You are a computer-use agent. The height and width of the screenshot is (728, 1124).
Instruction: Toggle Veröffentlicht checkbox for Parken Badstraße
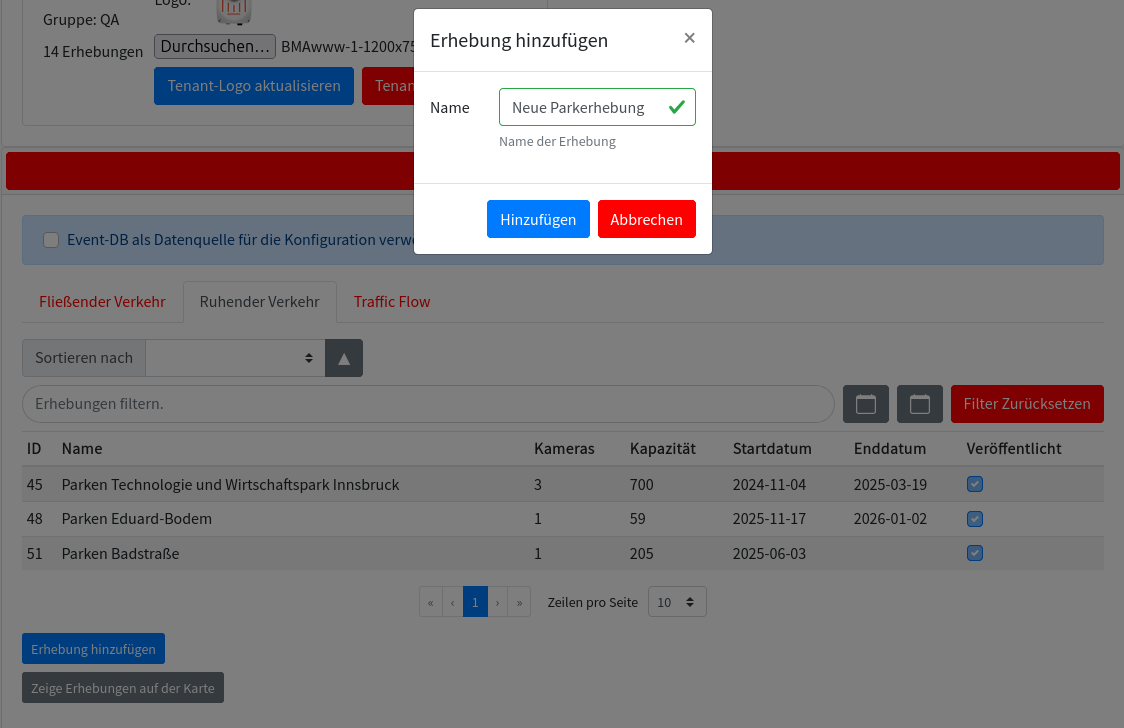pos(975,553)
